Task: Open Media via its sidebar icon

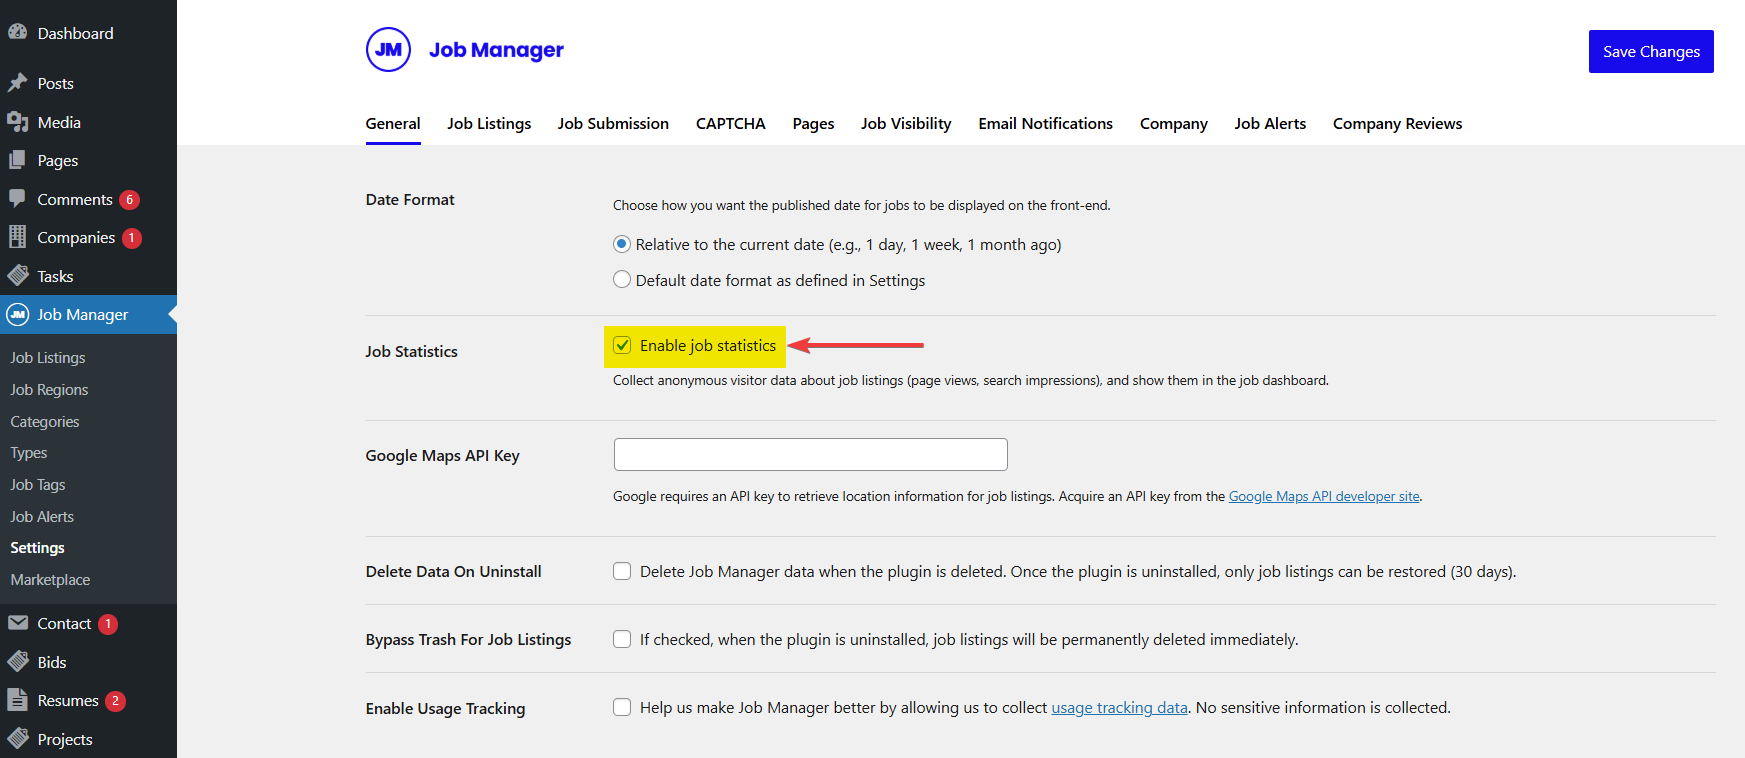Action: pos(17,122)
